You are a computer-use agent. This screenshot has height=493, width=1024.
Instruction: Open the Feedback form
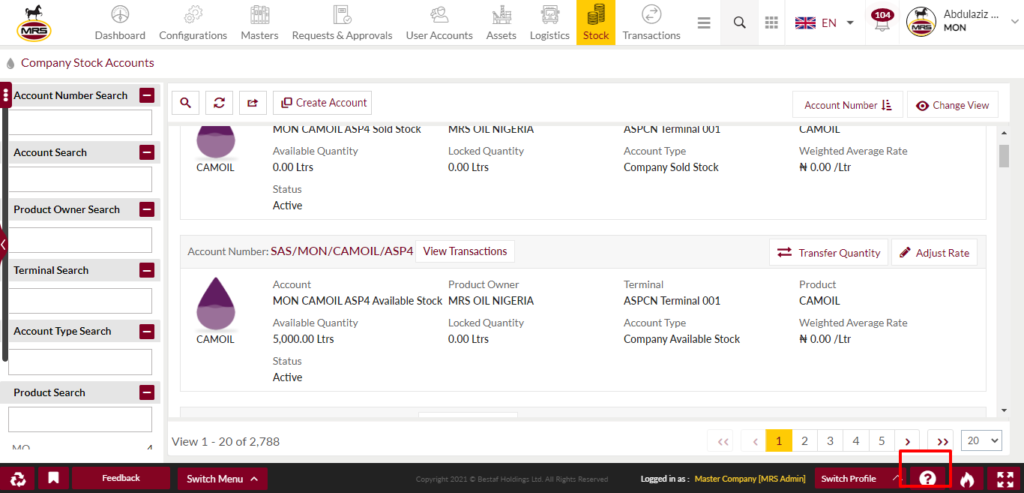click(121, 479)
